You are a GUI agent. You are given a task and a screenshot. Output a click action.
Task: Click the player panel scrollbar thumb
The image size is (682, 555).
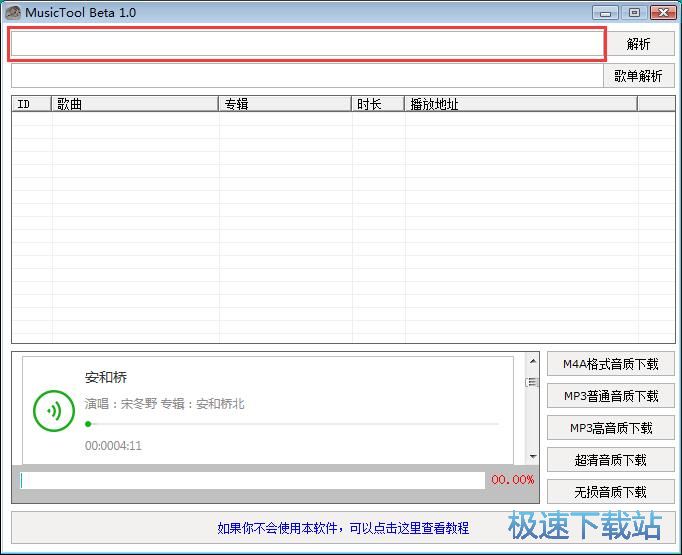pyautogui.click(x=532, y=382)
